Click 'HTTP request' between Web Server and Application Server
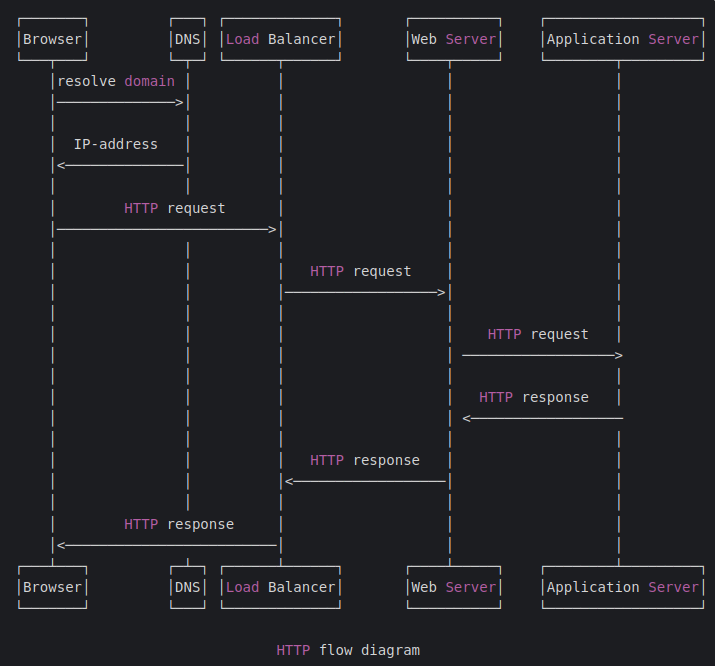Viewport: 715px width, 666px height. coord(538,334)
